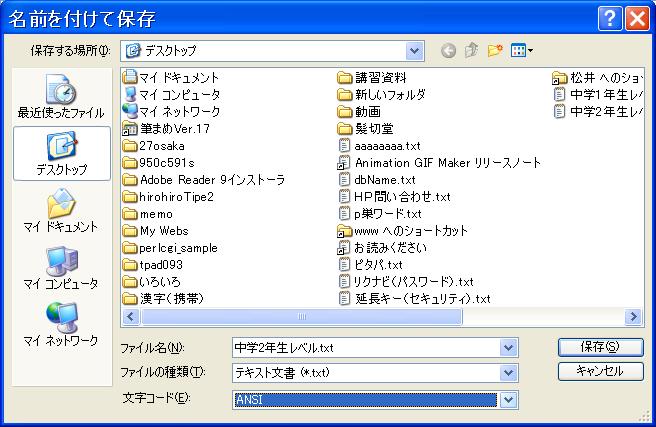Select デスクトップ in the places bar
The width and height of the screenshot is (656, 427).
(x=60, y=154)
